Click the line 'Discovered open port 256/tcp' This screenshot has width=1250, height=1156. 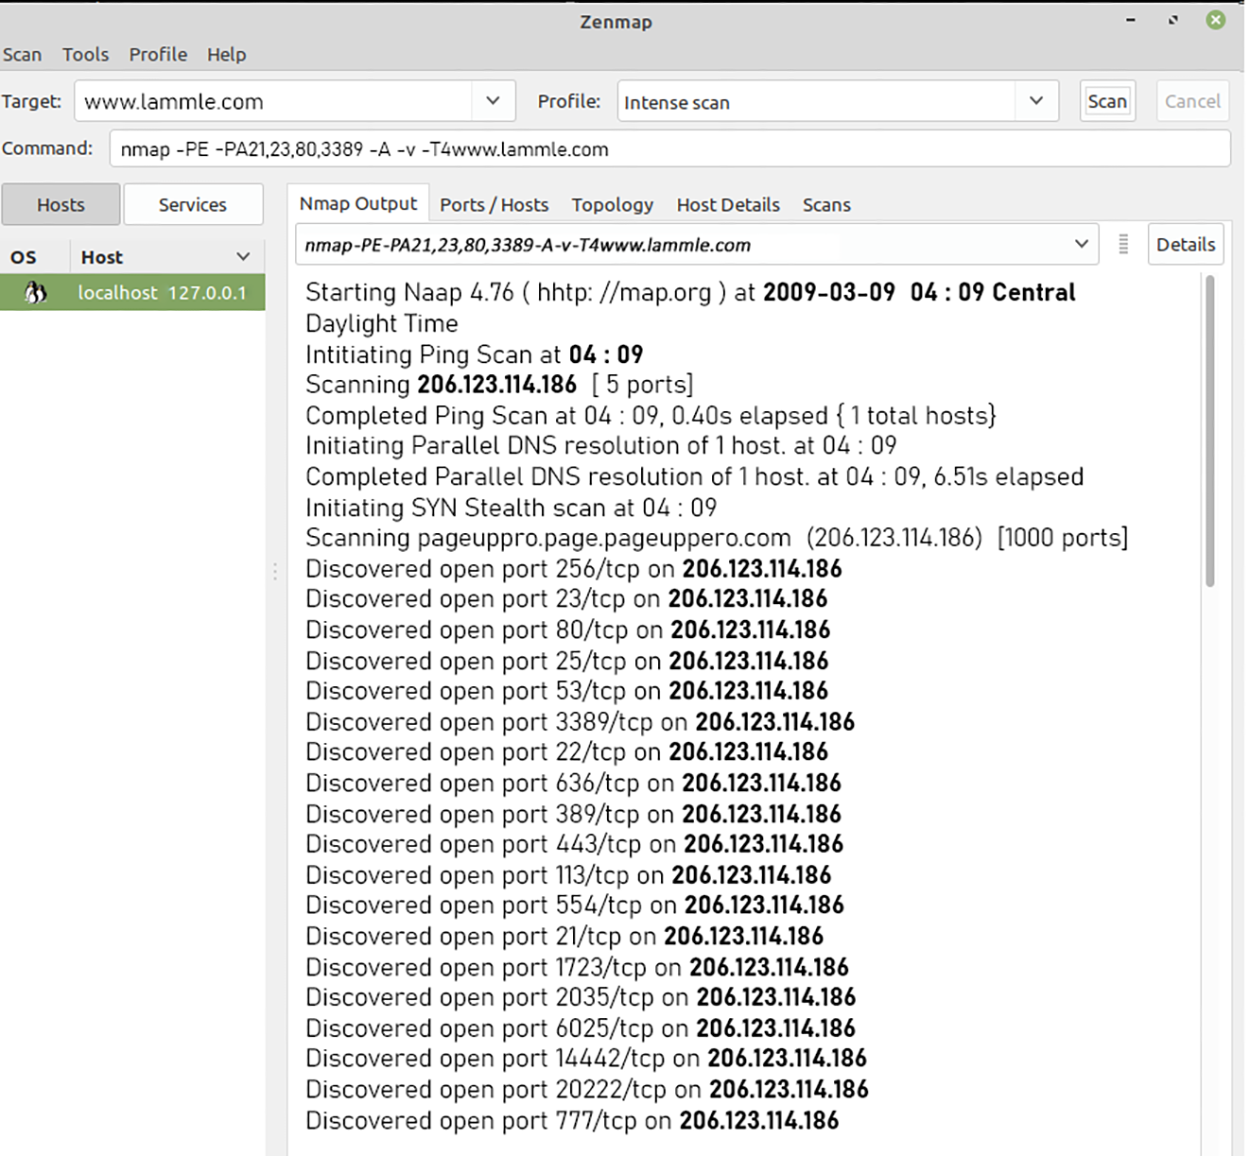(x=574, y=569)
